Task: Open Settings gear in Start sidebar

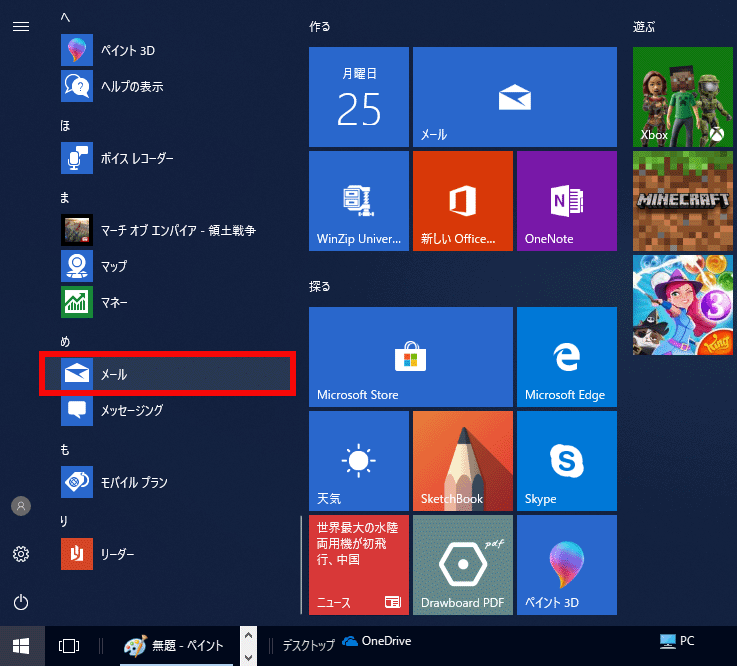Action: click(21, 554)
